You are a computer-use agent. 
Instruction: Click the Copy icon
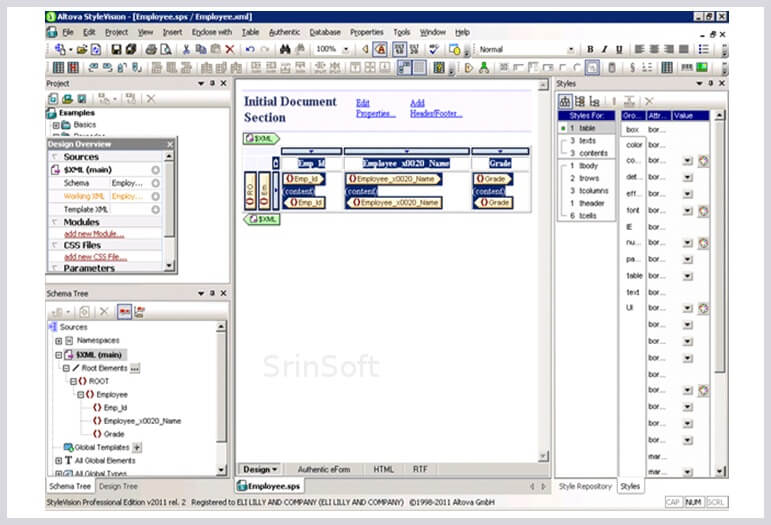click(201, 49)
